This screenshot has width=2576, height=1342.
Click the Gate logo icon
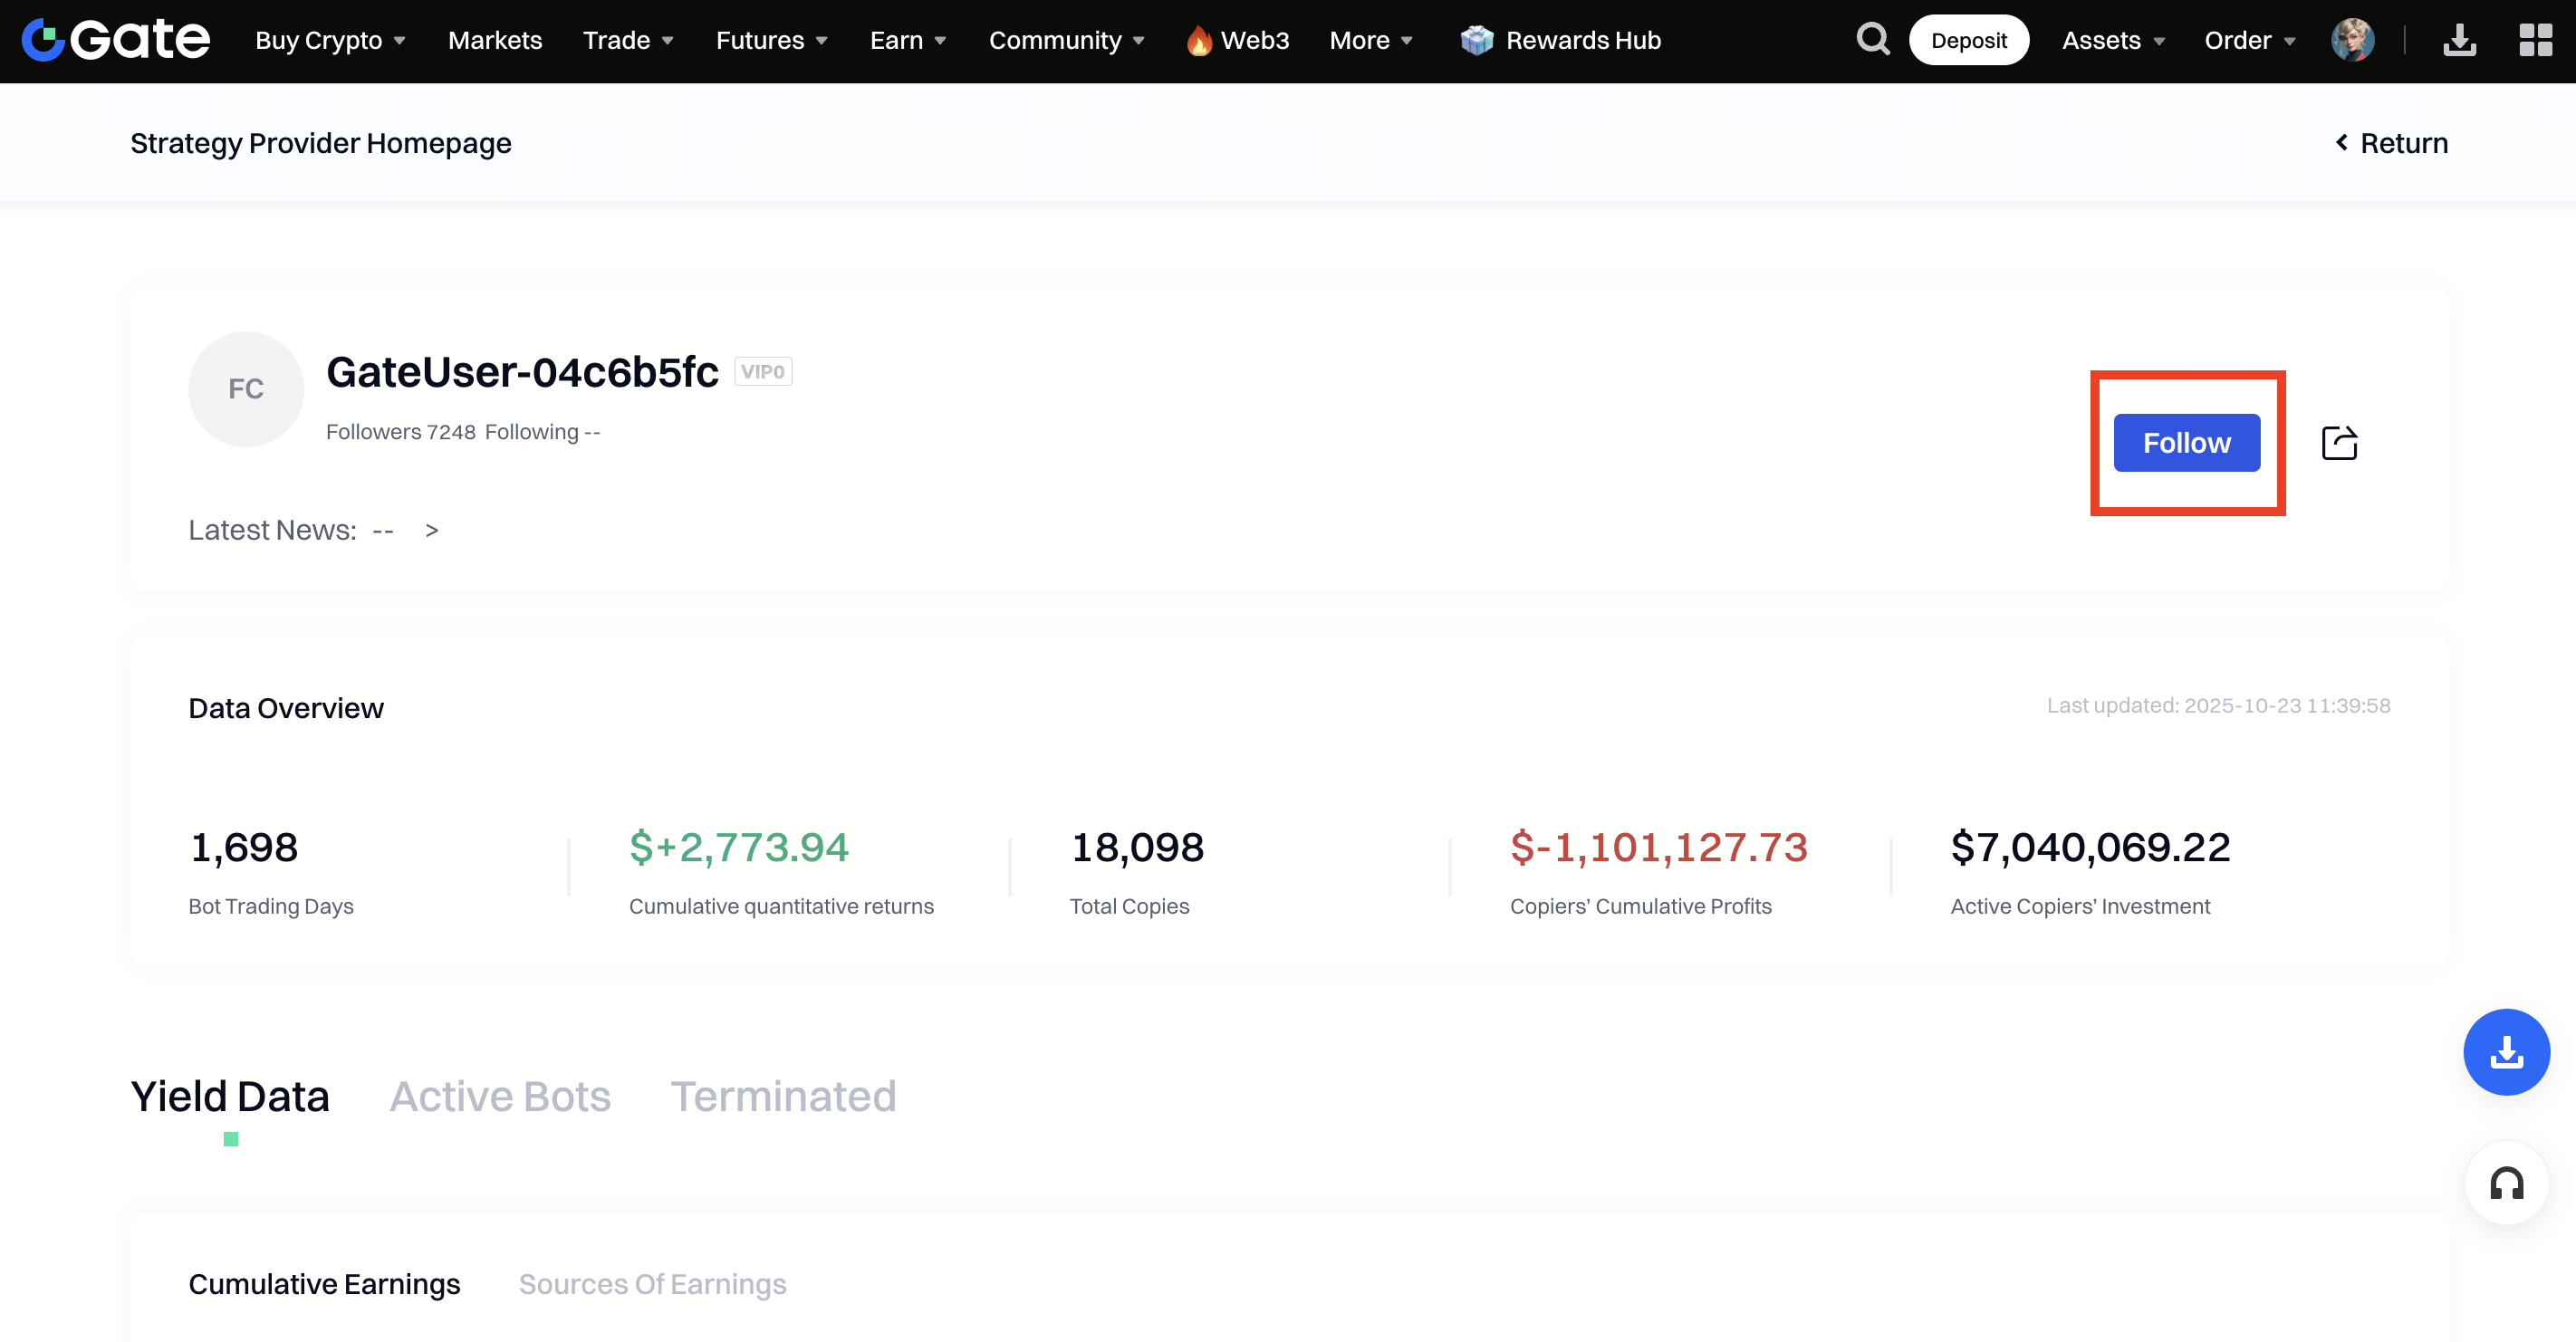43,40
